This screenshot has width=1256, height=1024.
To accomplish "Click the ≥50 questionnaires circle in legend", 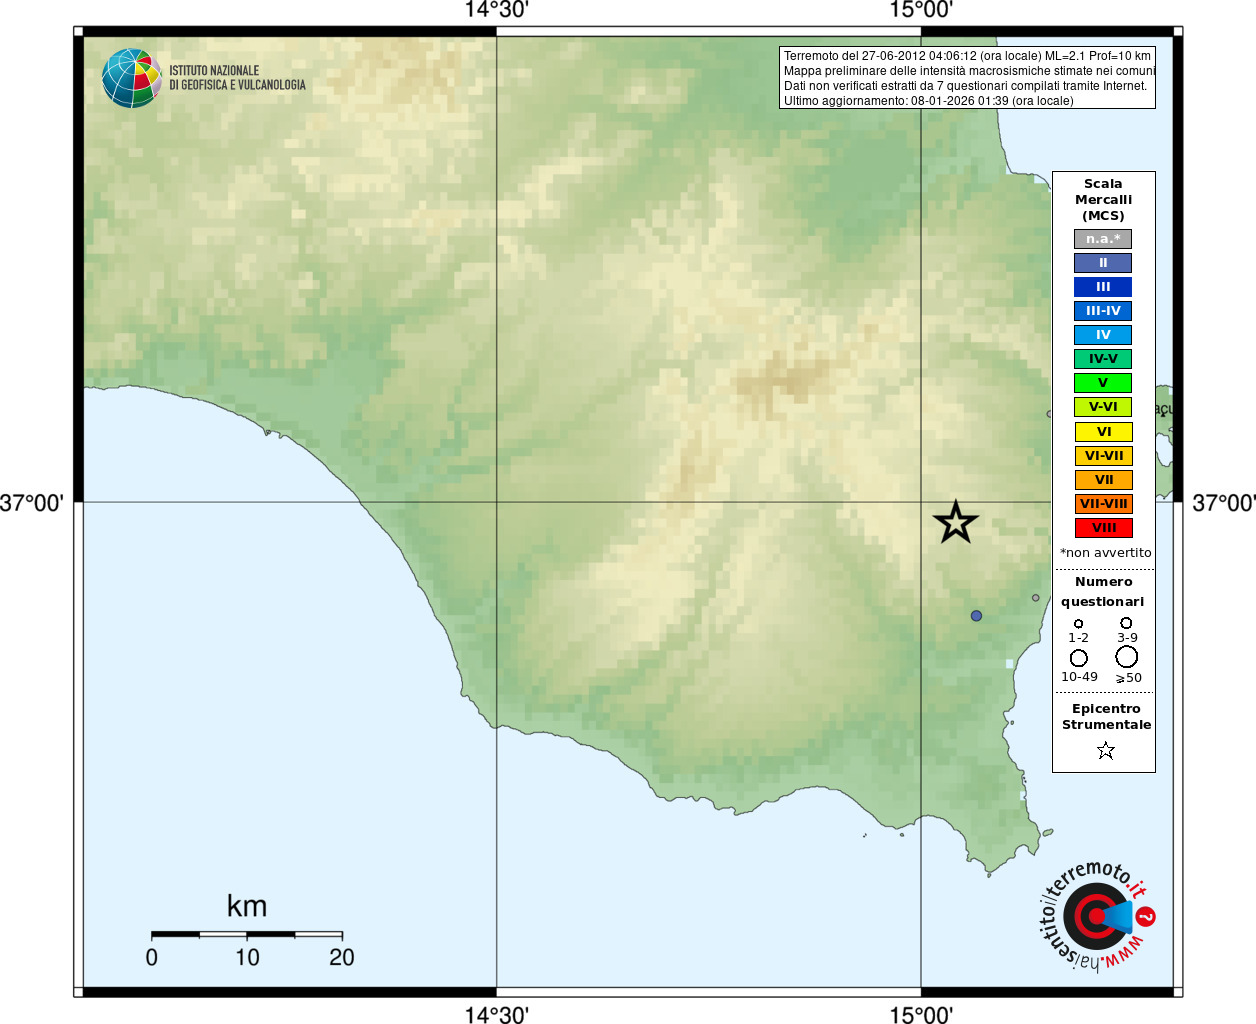I will [x=1127, y=657].
